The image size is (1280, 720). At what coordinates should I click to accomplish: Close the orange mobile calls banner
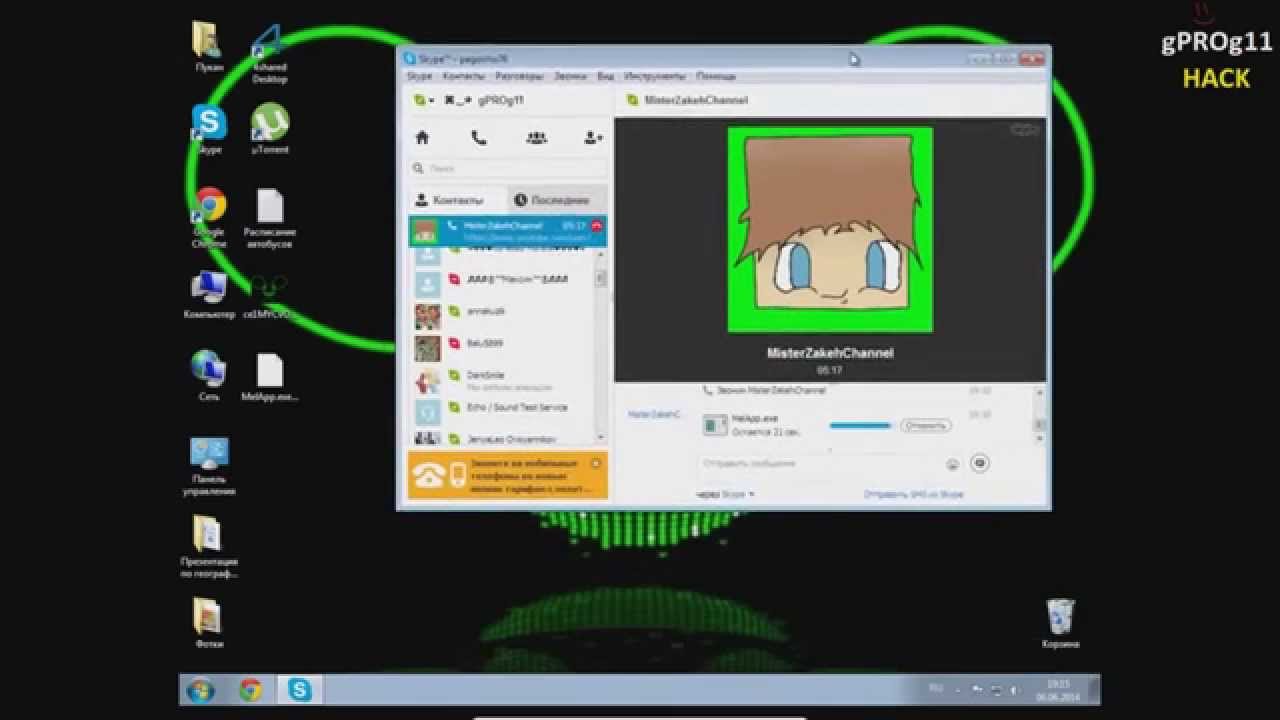(x=596, y=463)
